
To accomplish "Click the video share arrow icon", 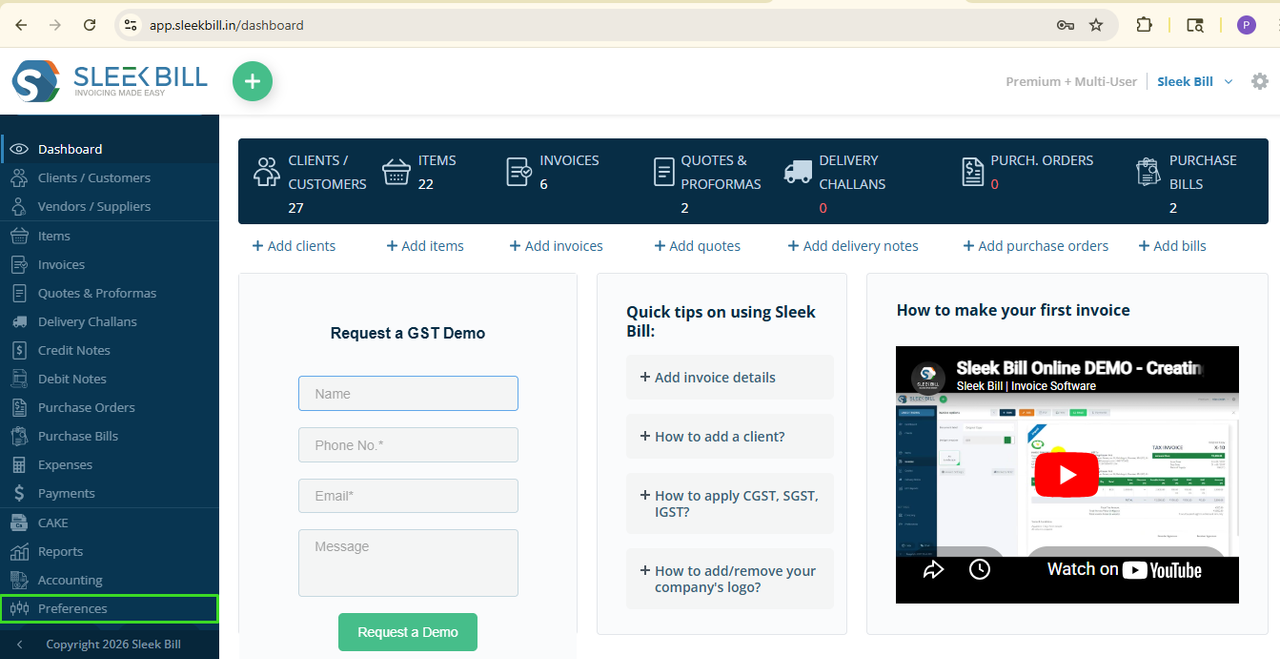I will pyautogui.click(x=933, y=570).
